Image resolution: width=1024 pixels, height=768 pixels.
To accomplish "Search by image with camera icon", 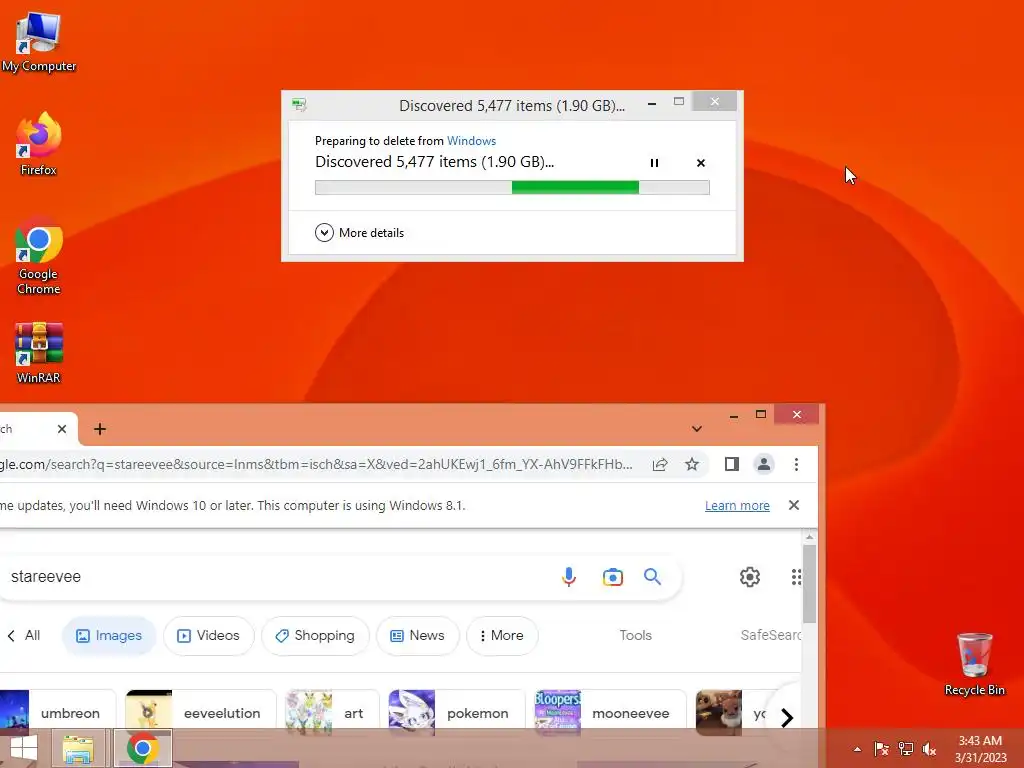I will [613, 577].
